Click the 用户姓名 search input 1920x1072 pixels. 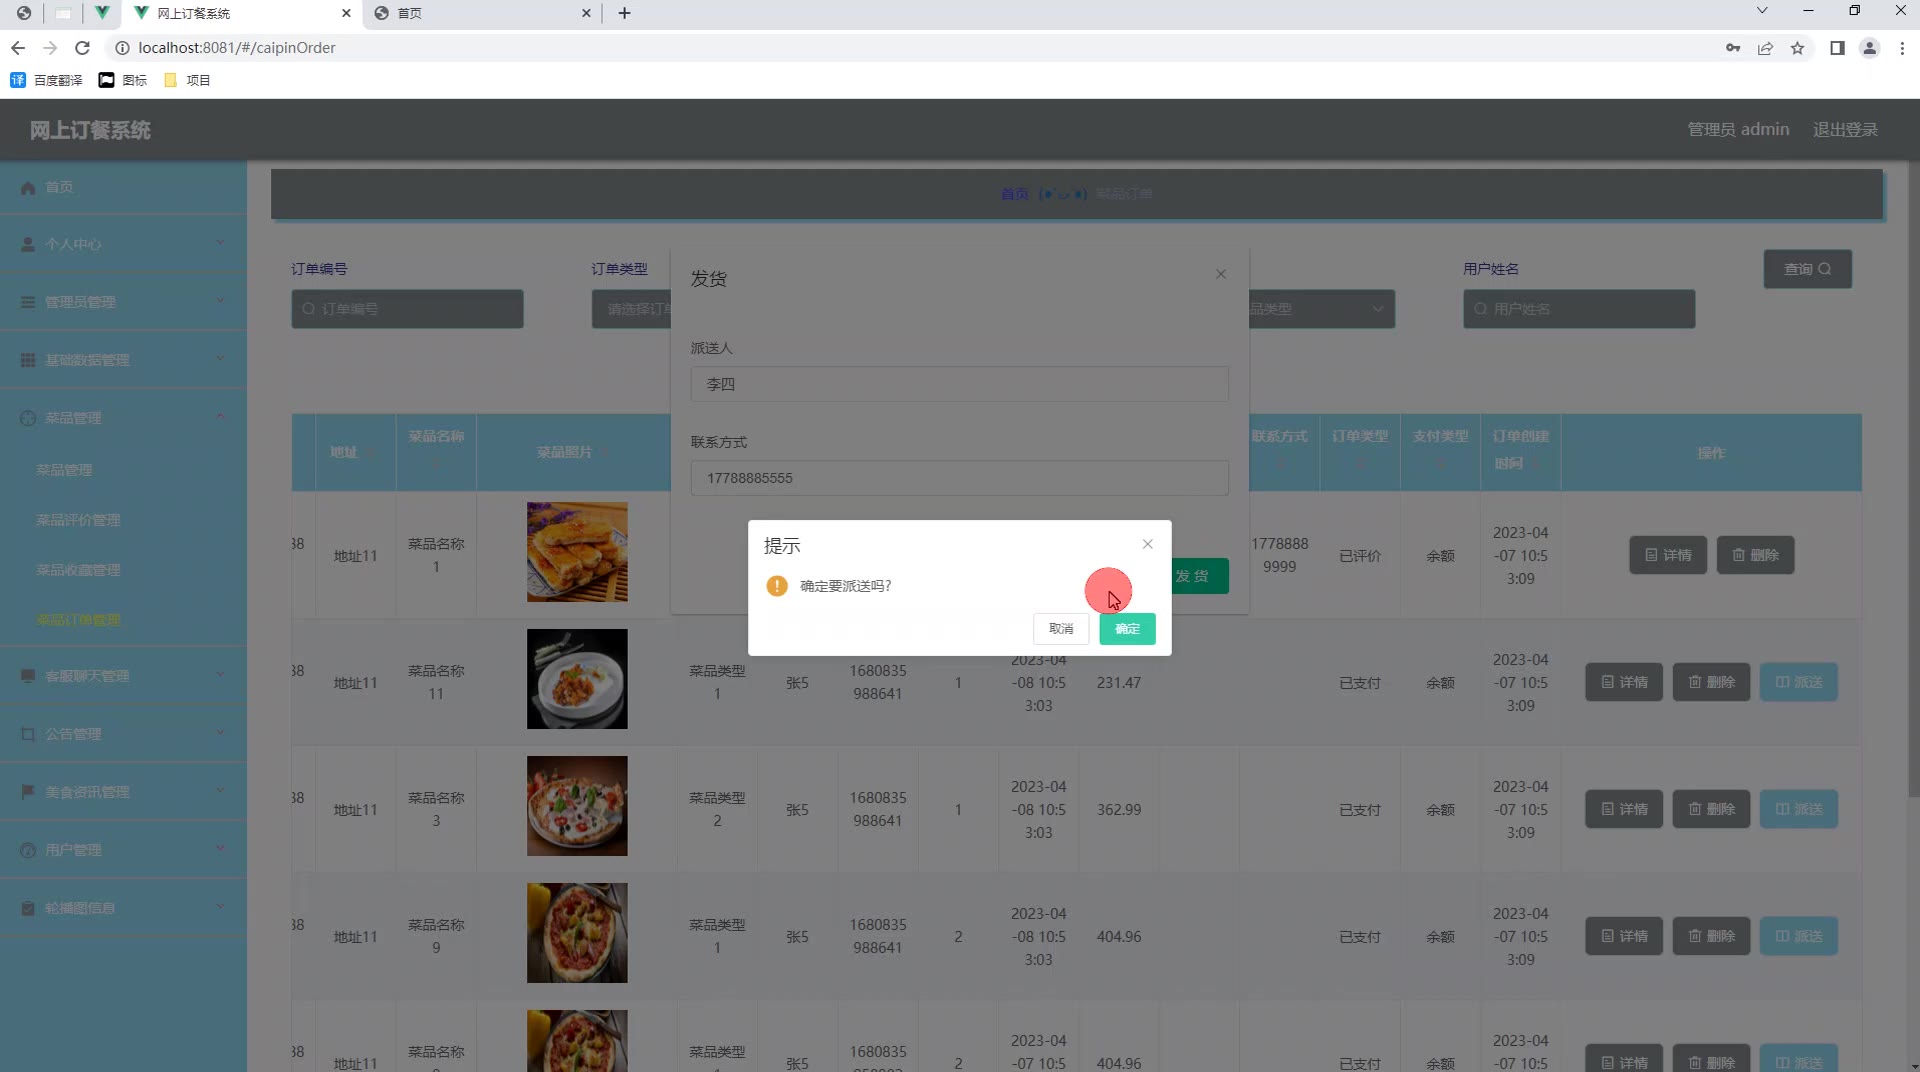1579,309
